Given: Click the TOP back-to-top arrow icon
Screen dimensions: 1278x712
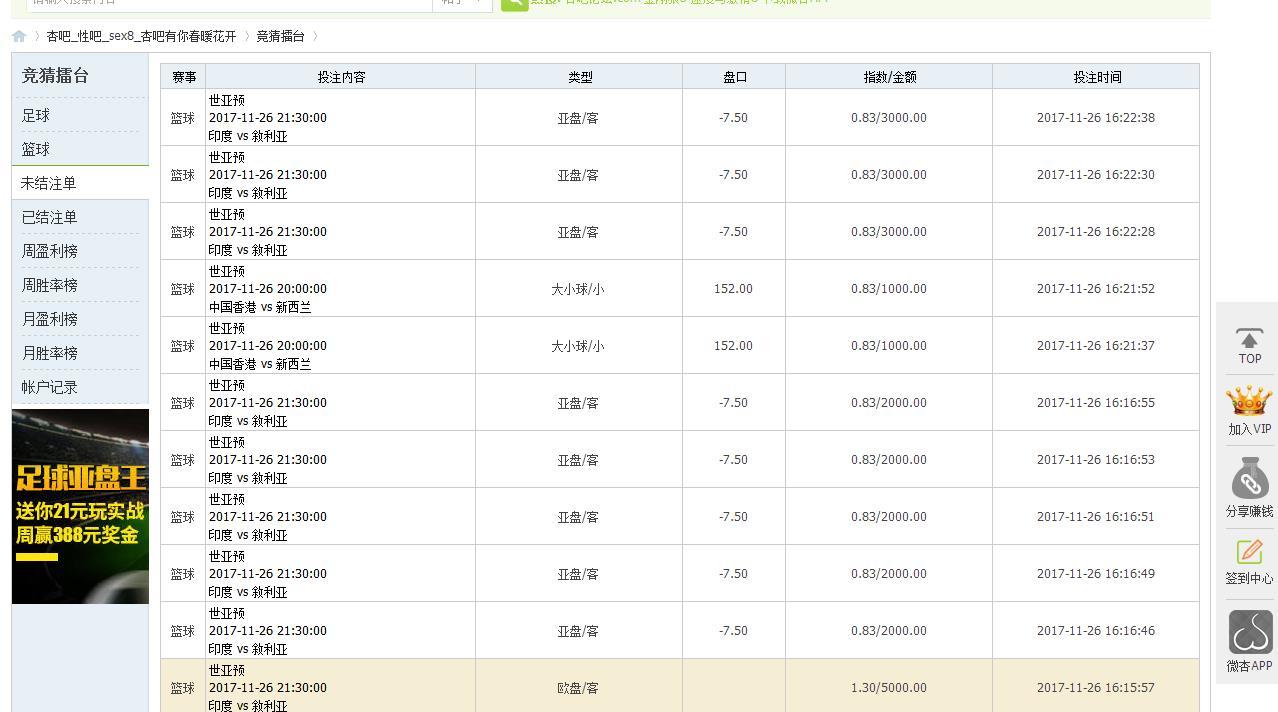Looking at the screenshot, I should click(x=1249, y=340).
